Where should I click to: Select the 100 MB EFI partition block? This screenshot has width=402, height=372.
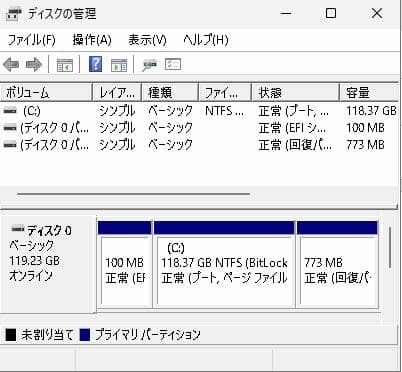click(x=125, y=264)
